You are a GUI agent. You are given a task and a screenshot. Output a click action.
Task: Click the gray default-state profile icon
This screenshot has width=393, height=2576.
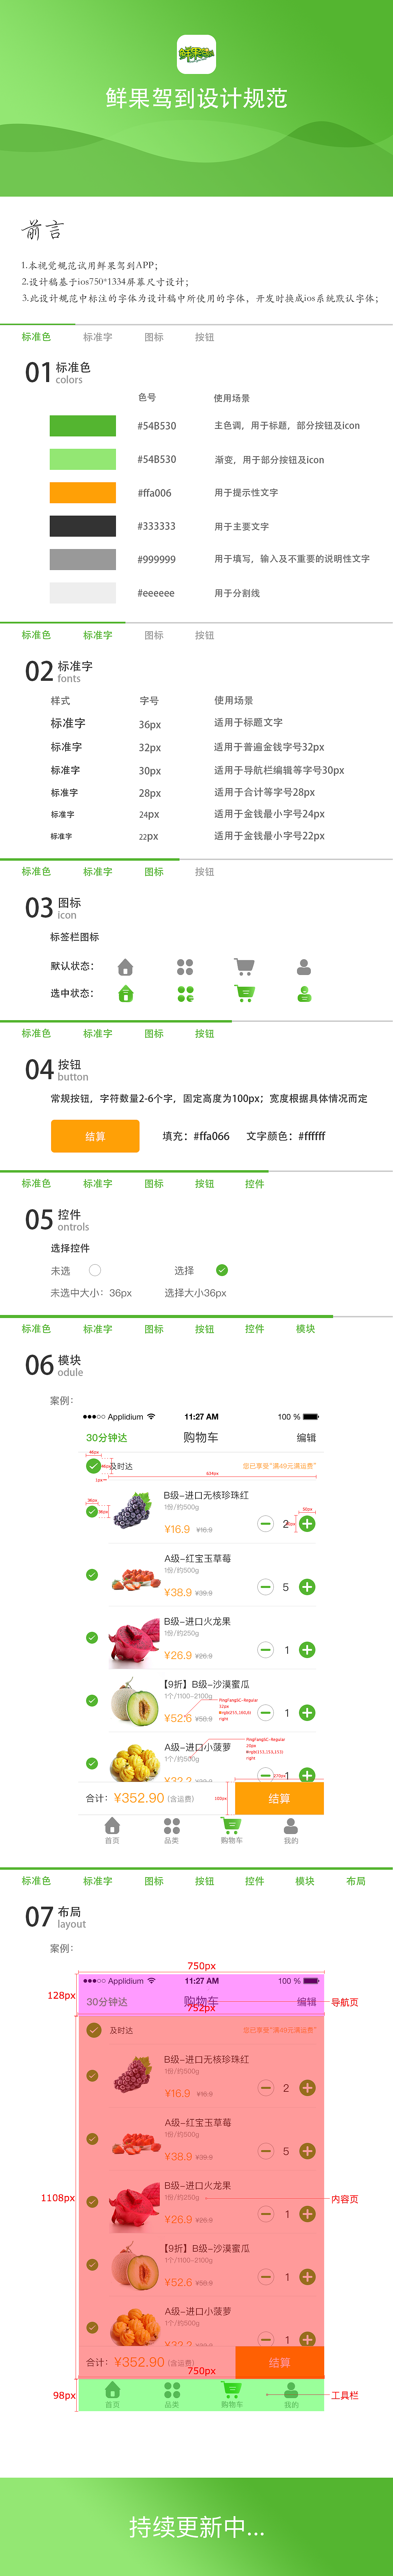[x=304, y=967]
